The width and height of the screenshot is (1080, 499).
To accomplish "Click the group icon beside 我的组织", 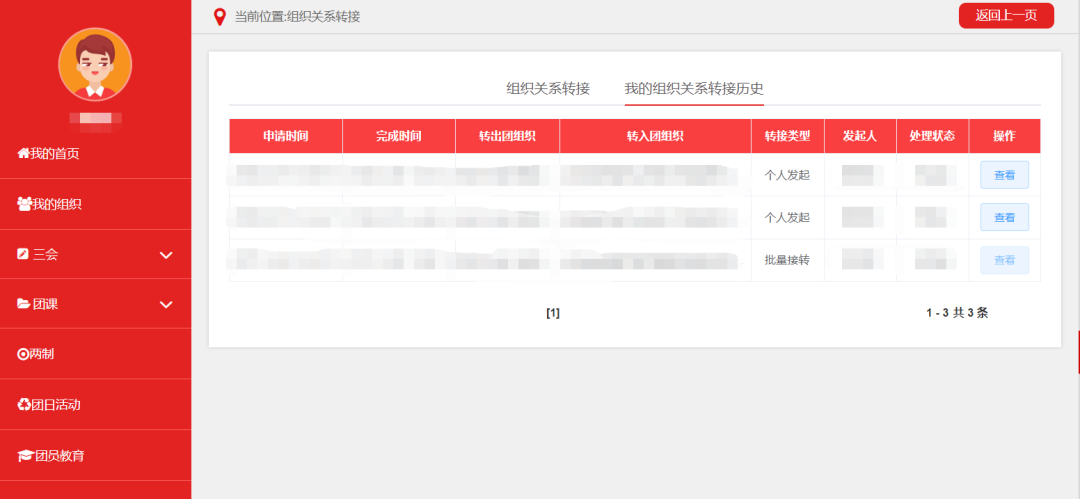I will pyautogui.click(x=24, y=204).
